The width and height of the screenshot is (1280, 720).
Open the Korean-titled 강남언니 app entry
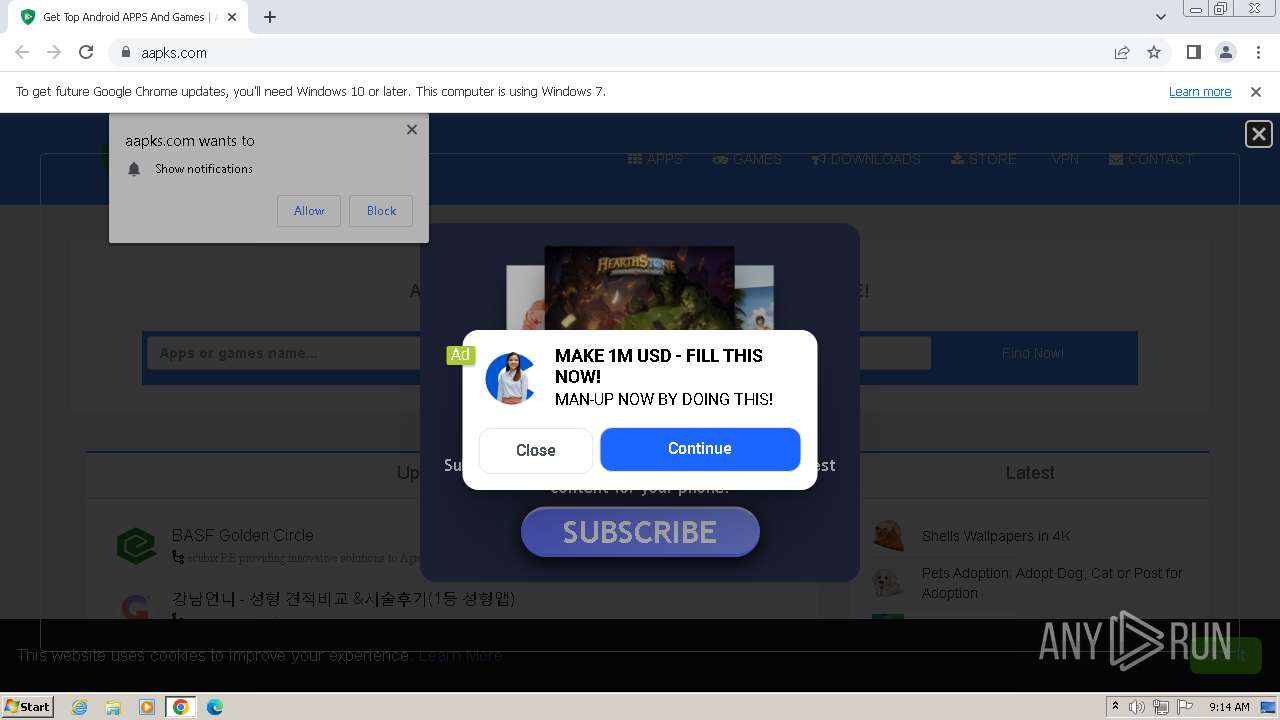tap(344, 598)
